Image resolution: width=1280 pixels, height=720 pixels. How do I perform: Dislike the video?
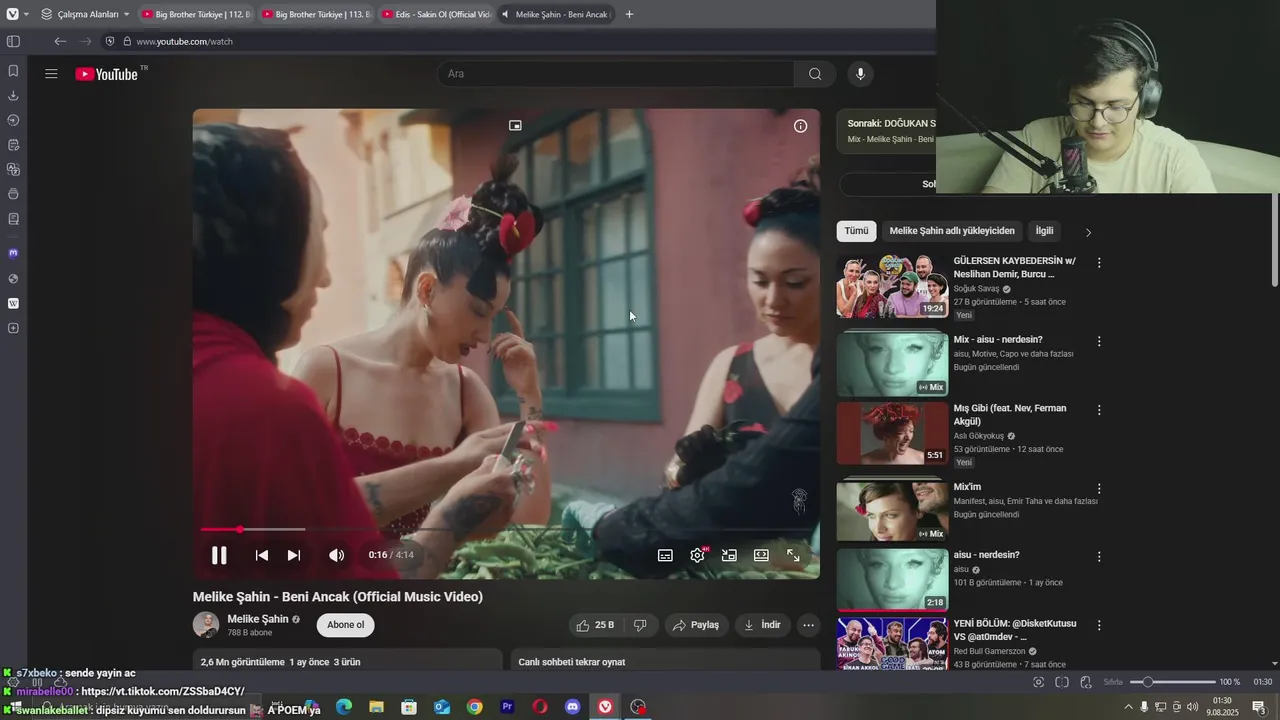[640, 625]
